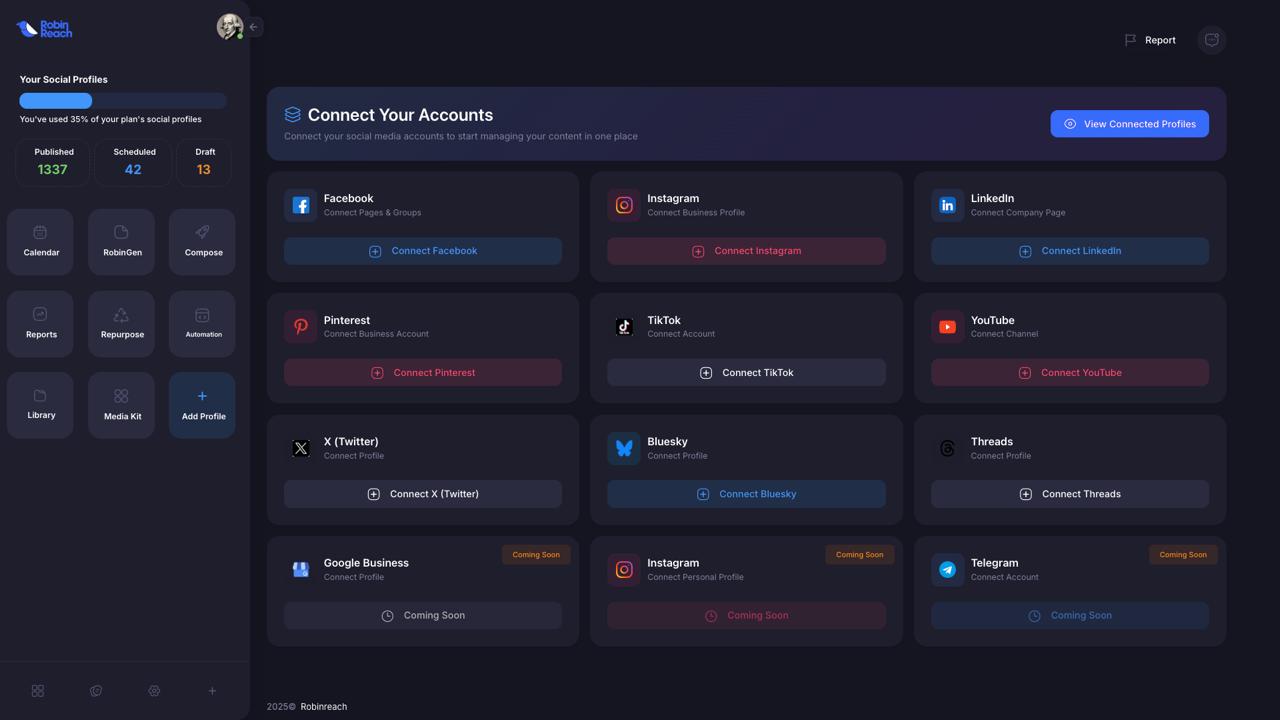Click the YouTube logo icon
1280x720 pixels.
pyautogui.click(x=948, y=327)
